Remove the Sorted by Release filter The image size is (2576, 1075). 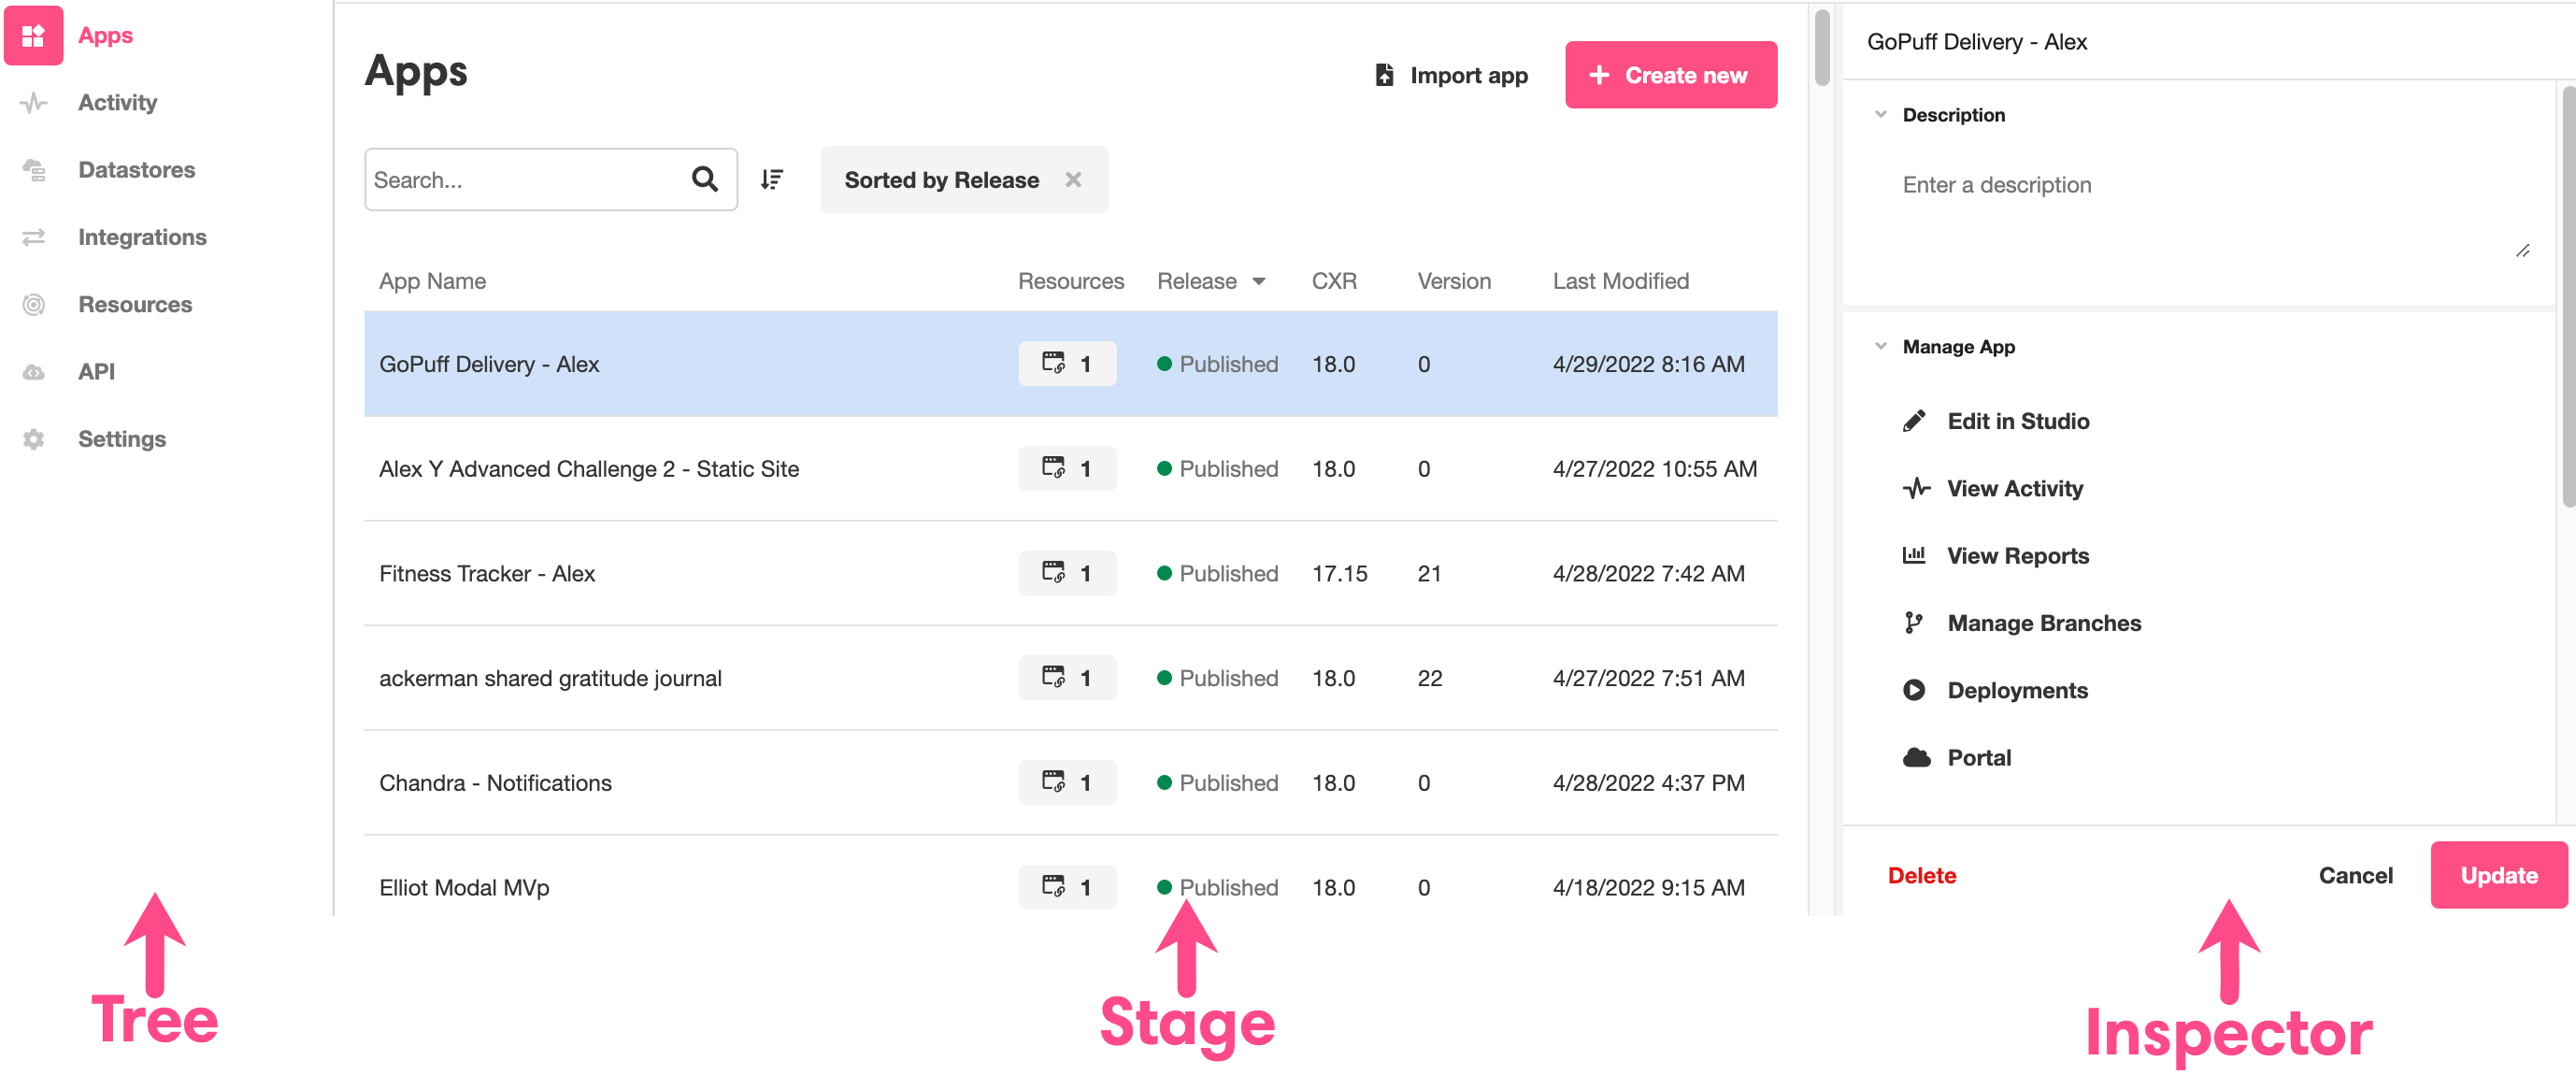[x=1073, y=179]
